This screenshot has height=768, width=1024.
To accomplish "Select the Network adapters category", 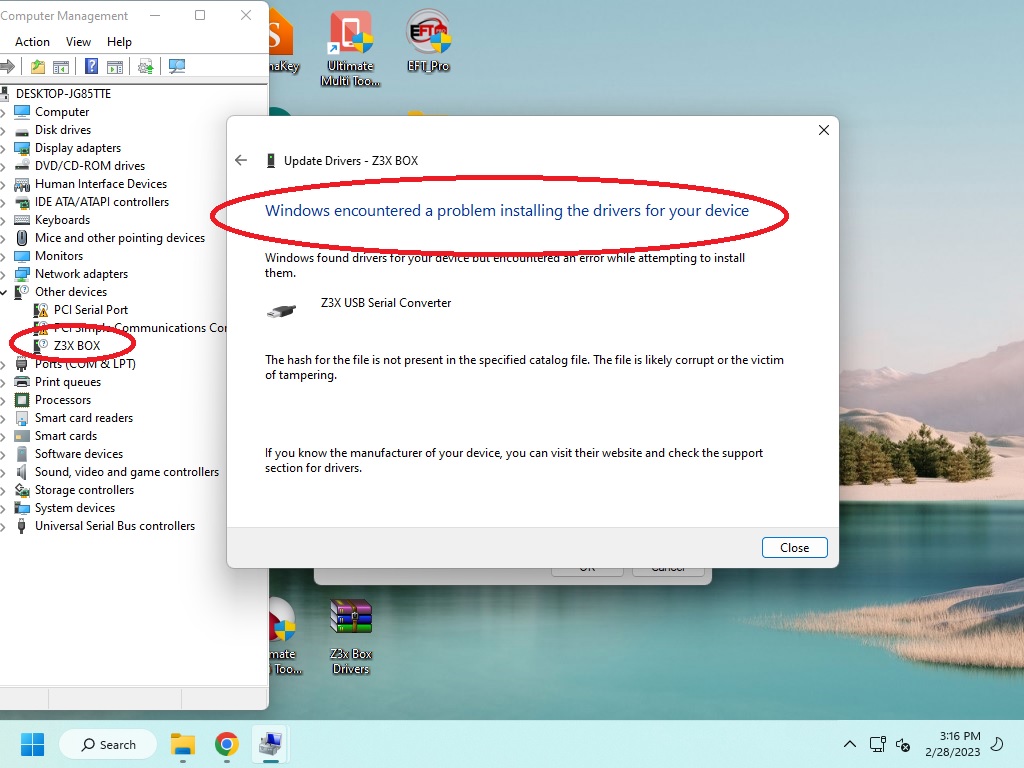I will (81, 274).
